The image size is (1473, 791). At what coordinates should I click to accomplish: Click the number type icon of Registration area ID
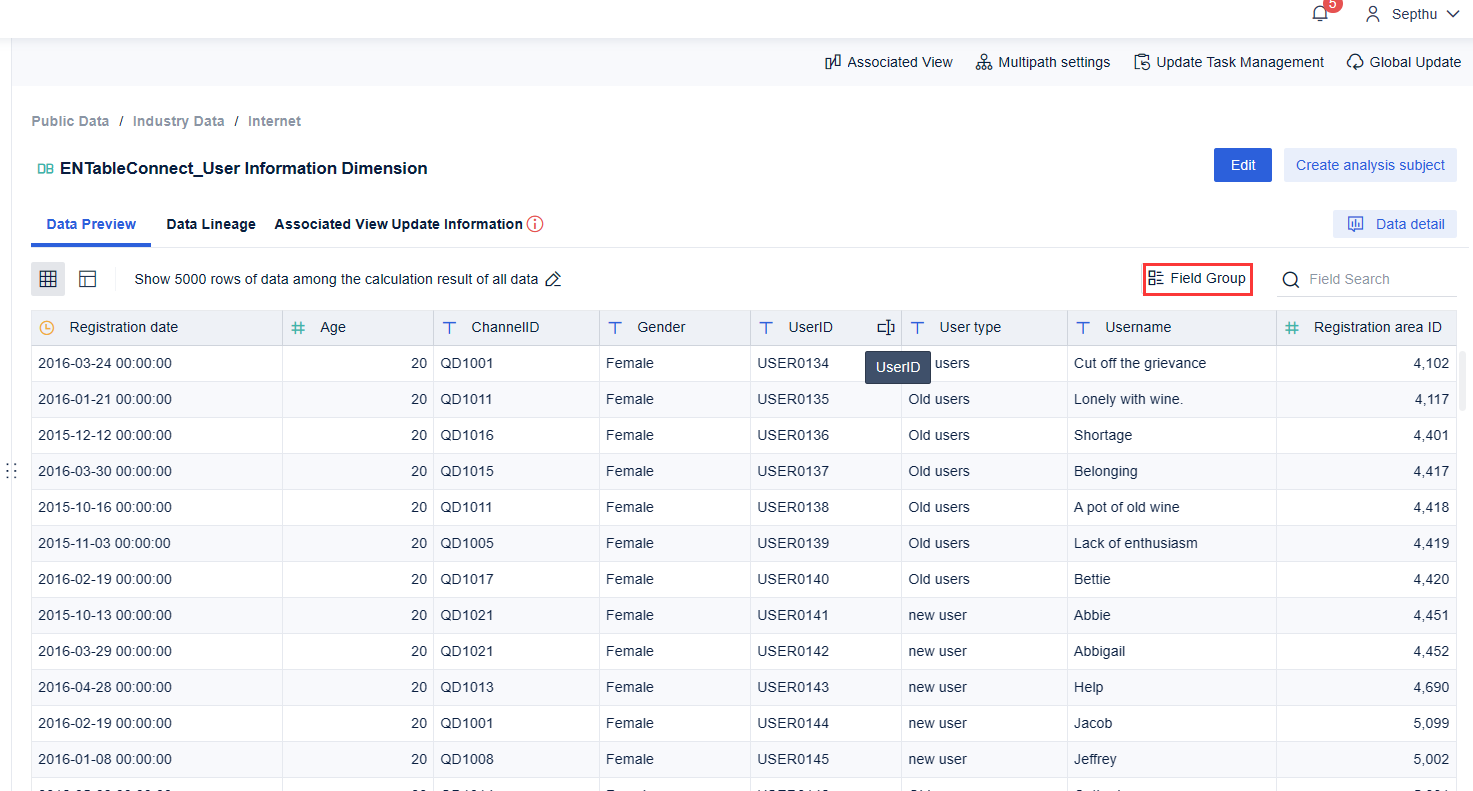1292,327
